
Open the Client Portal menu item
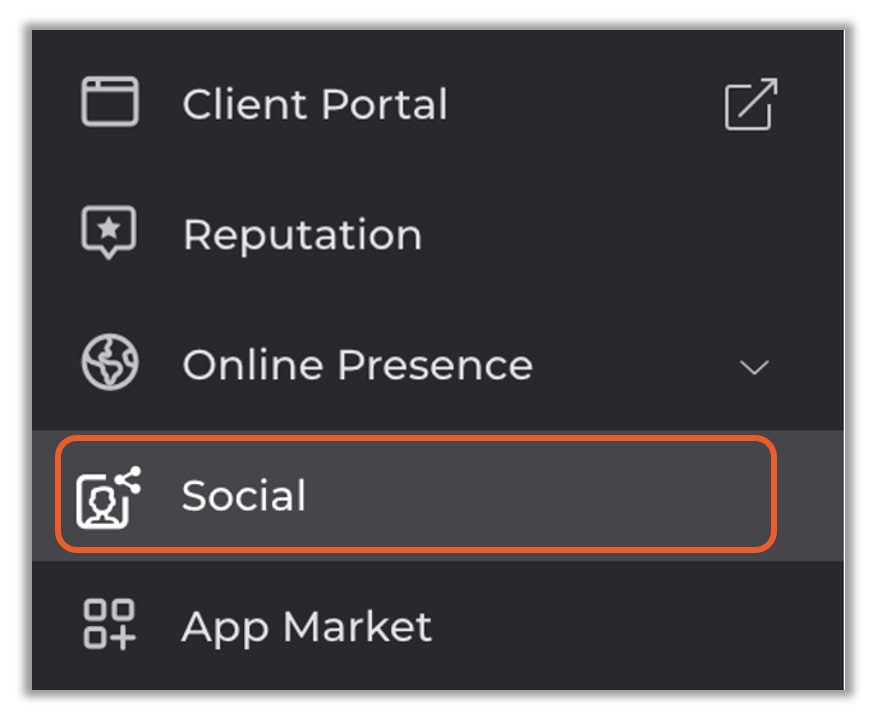tap(315, 104)
